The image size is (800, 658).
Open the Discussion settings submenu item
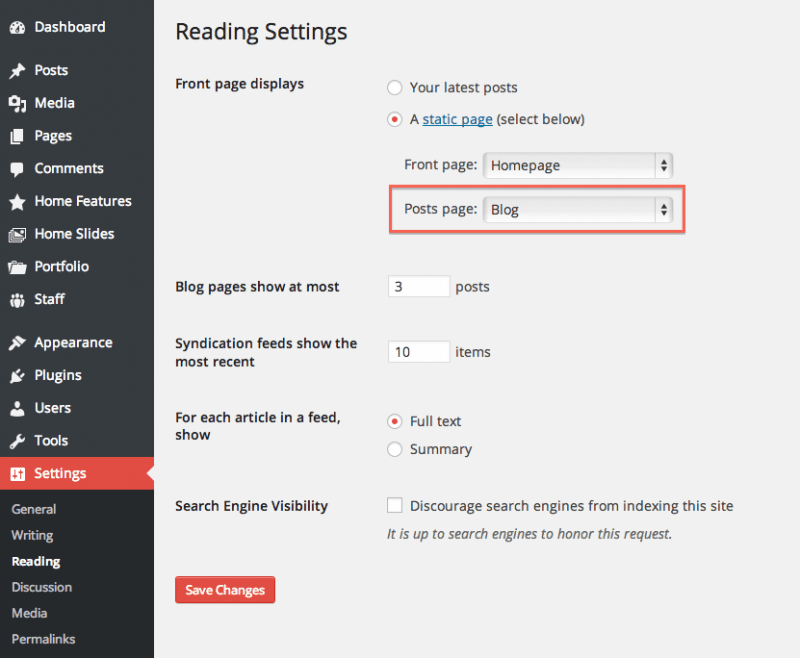[42, 587]
